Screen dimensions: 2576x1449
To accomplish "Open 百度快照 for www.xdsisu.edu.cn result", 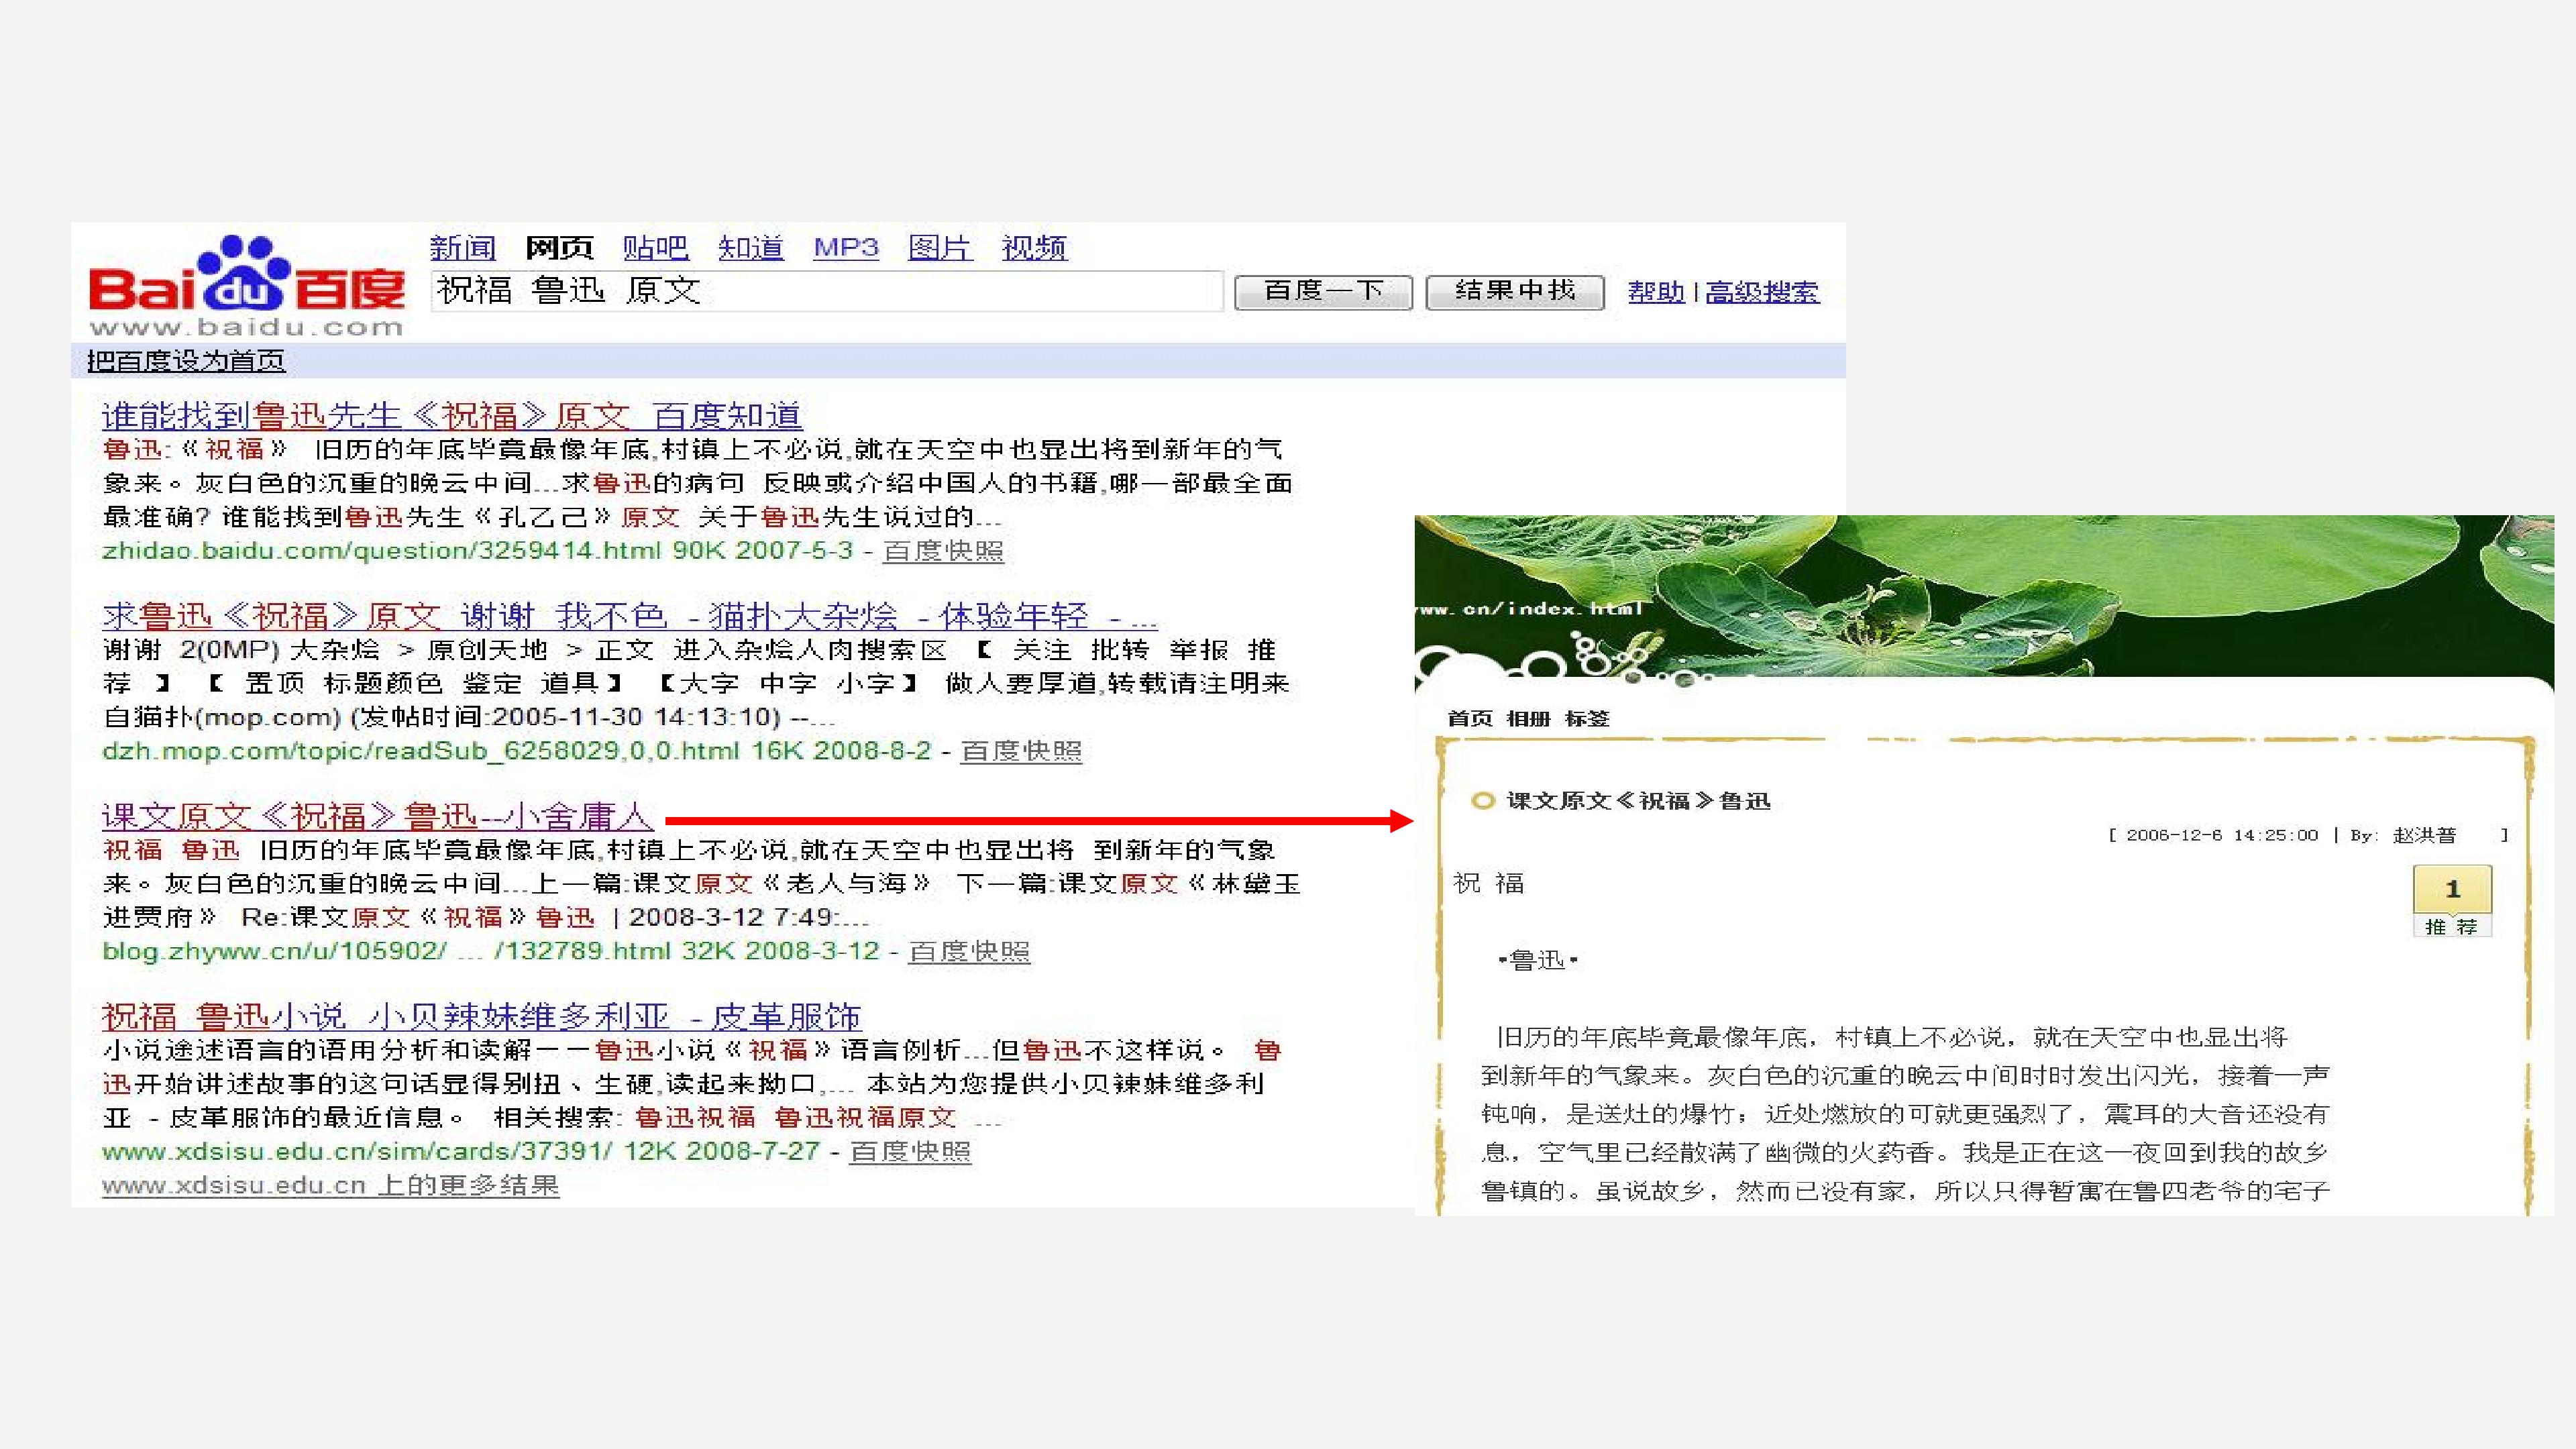I will point(910,1151).
